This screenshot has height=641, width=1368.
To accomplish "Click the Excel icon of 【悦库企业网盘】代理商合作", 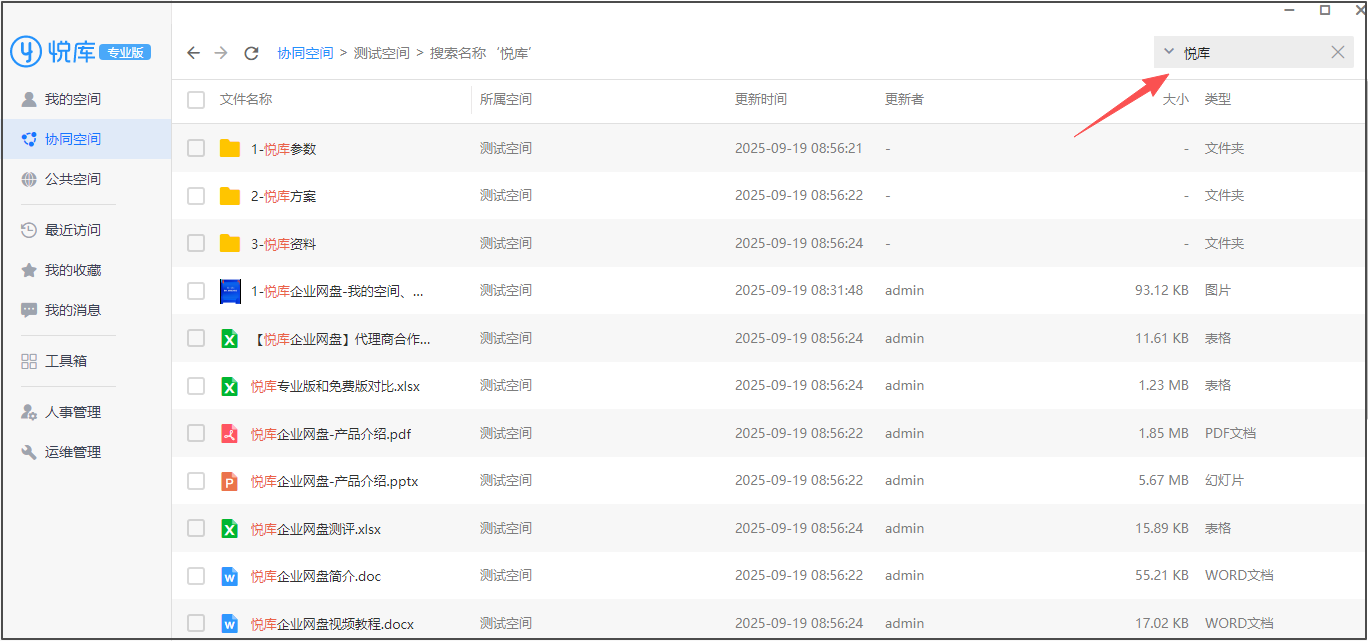I will 229,339.
